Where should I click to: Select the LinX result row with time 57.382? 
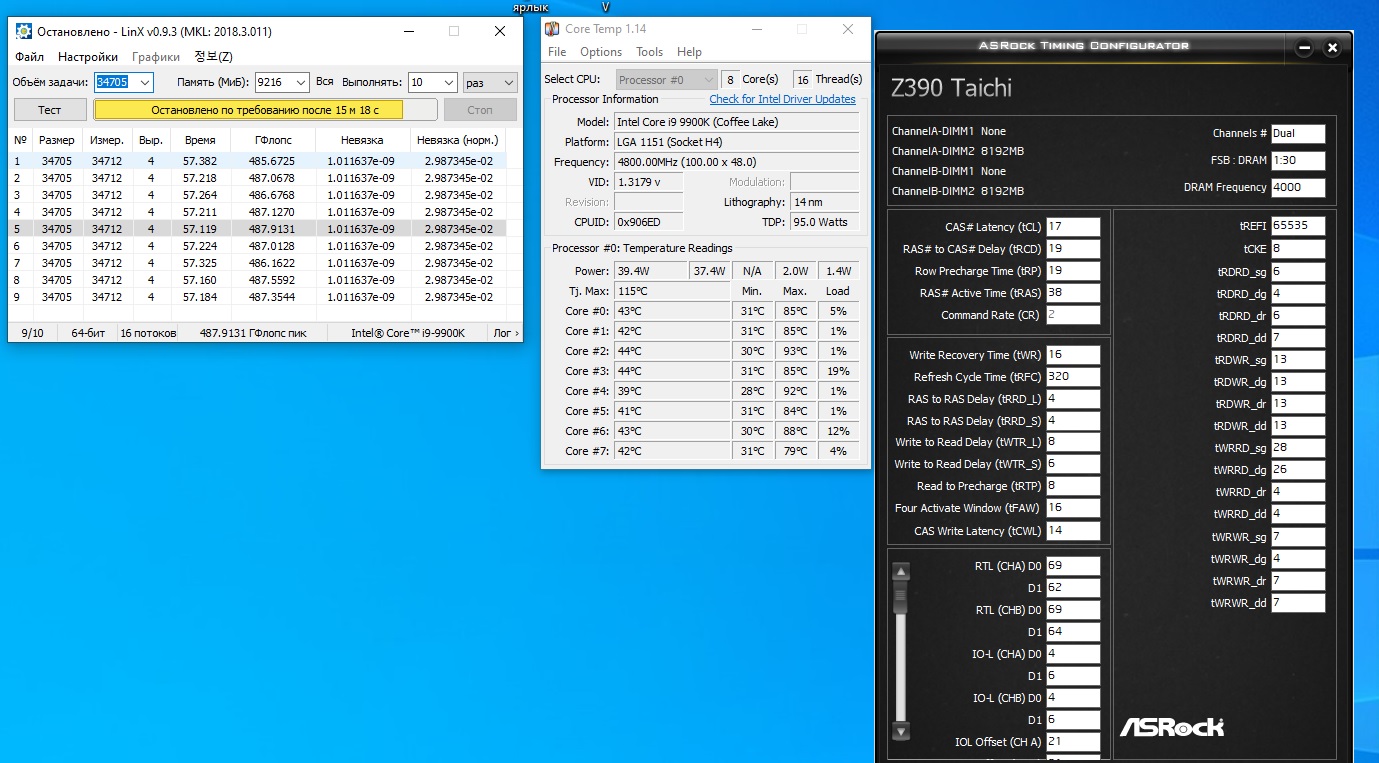point(258,161)
